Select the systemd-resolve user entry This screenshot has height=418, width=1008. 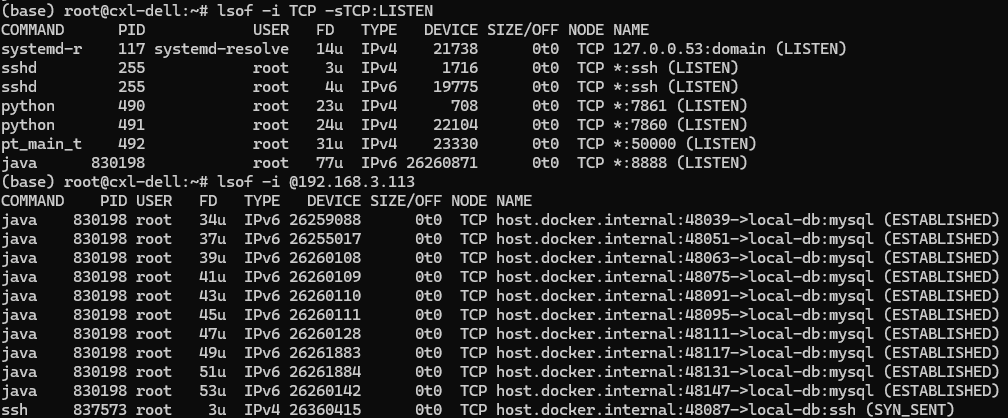[221, 48]
